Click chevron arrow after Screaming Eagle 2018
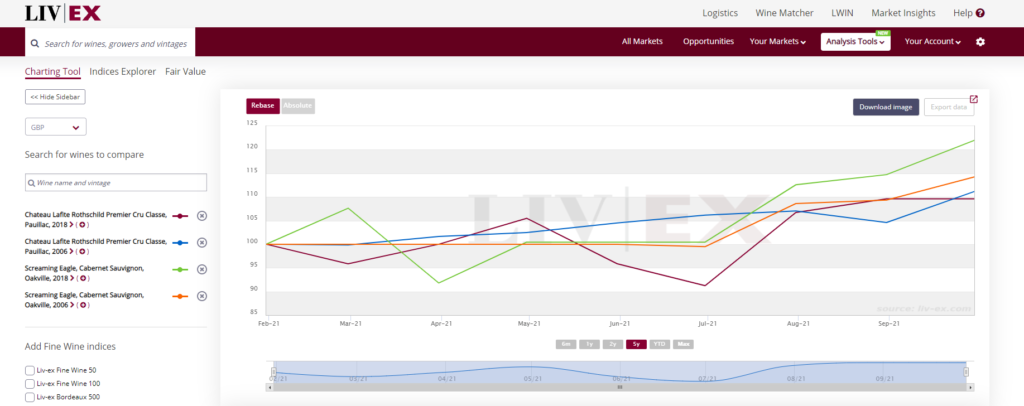Viewport: 1024px width, 406px height. point(72,279)
